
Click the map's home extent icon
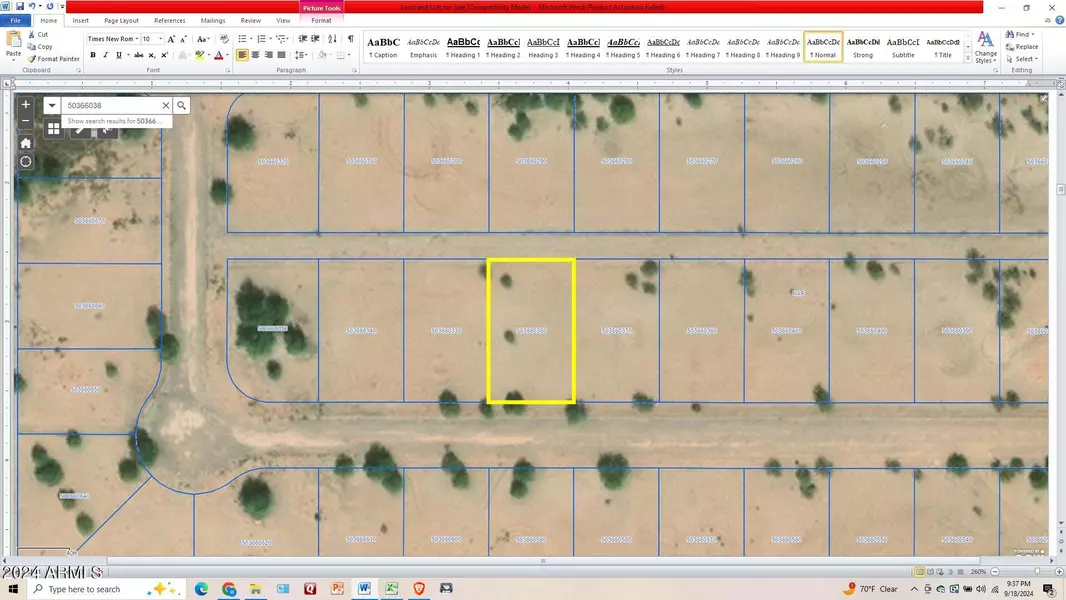(25, 143)
